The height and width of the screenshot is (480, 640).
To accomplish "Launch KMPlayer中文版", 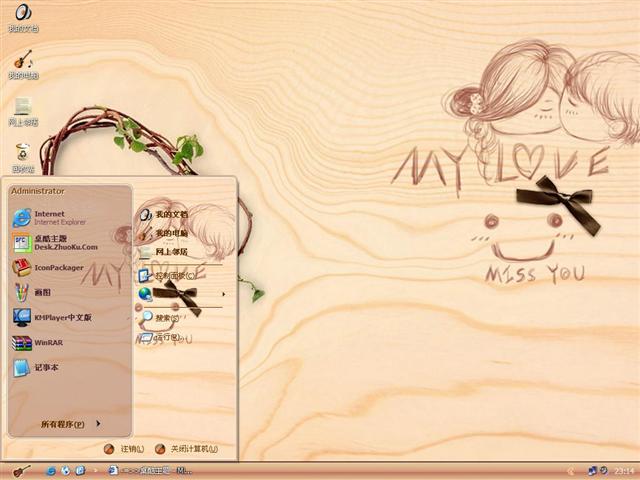I will pyautogui.click(x=69, y=318).
